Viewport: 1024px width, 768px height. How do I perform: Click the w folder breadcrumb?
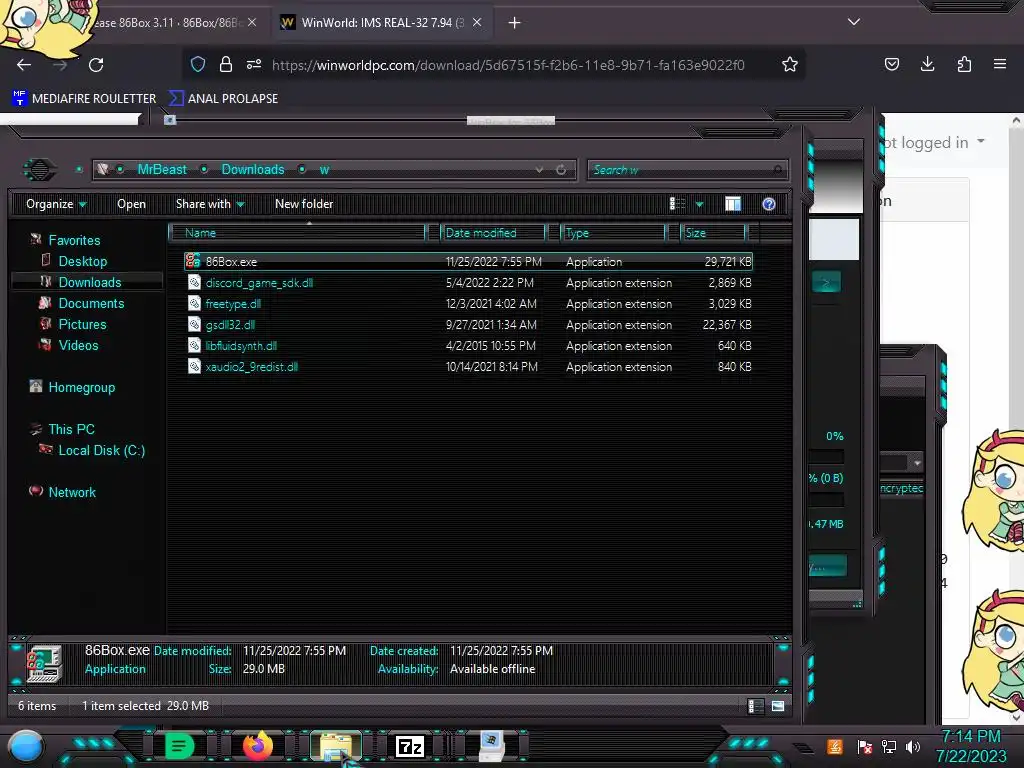pos(324,170)
